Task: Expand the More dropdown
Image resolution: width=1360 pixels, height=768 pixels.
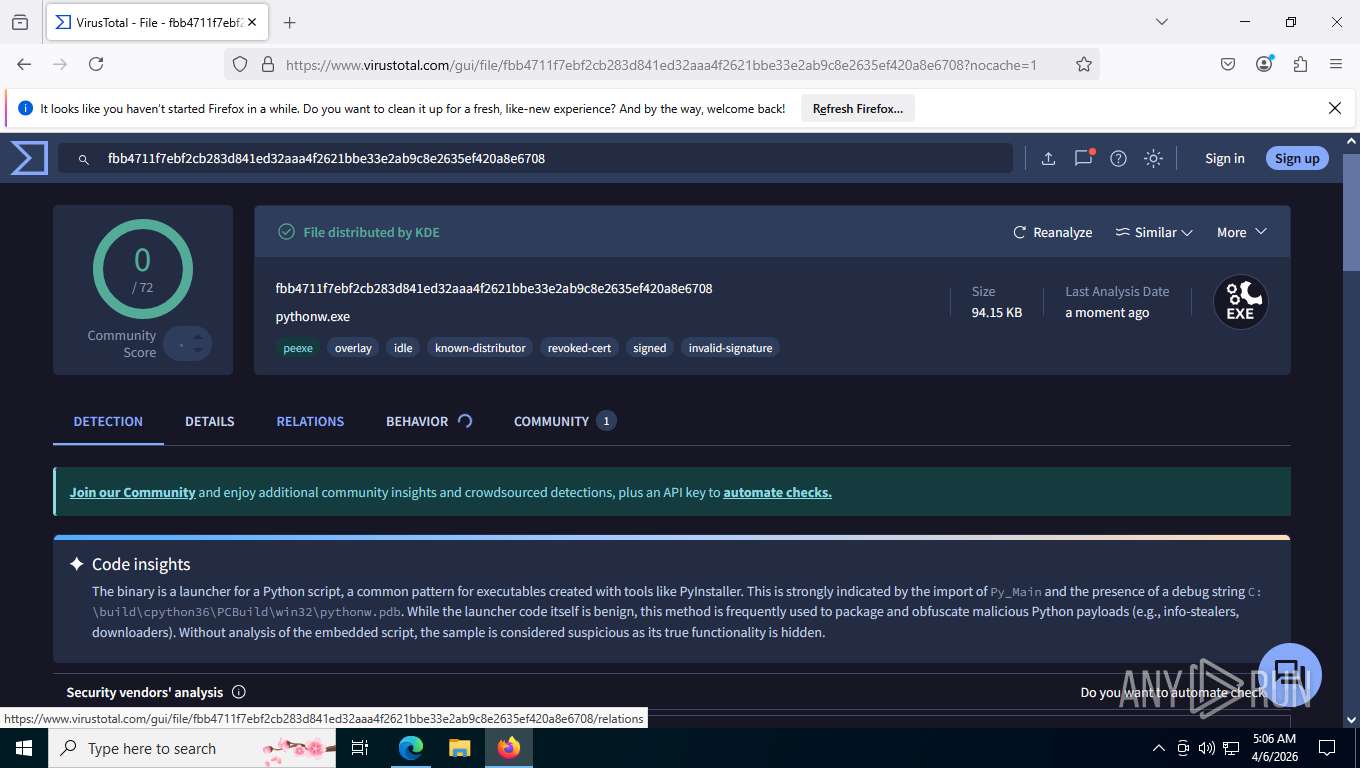Action: click(1242, 232)
